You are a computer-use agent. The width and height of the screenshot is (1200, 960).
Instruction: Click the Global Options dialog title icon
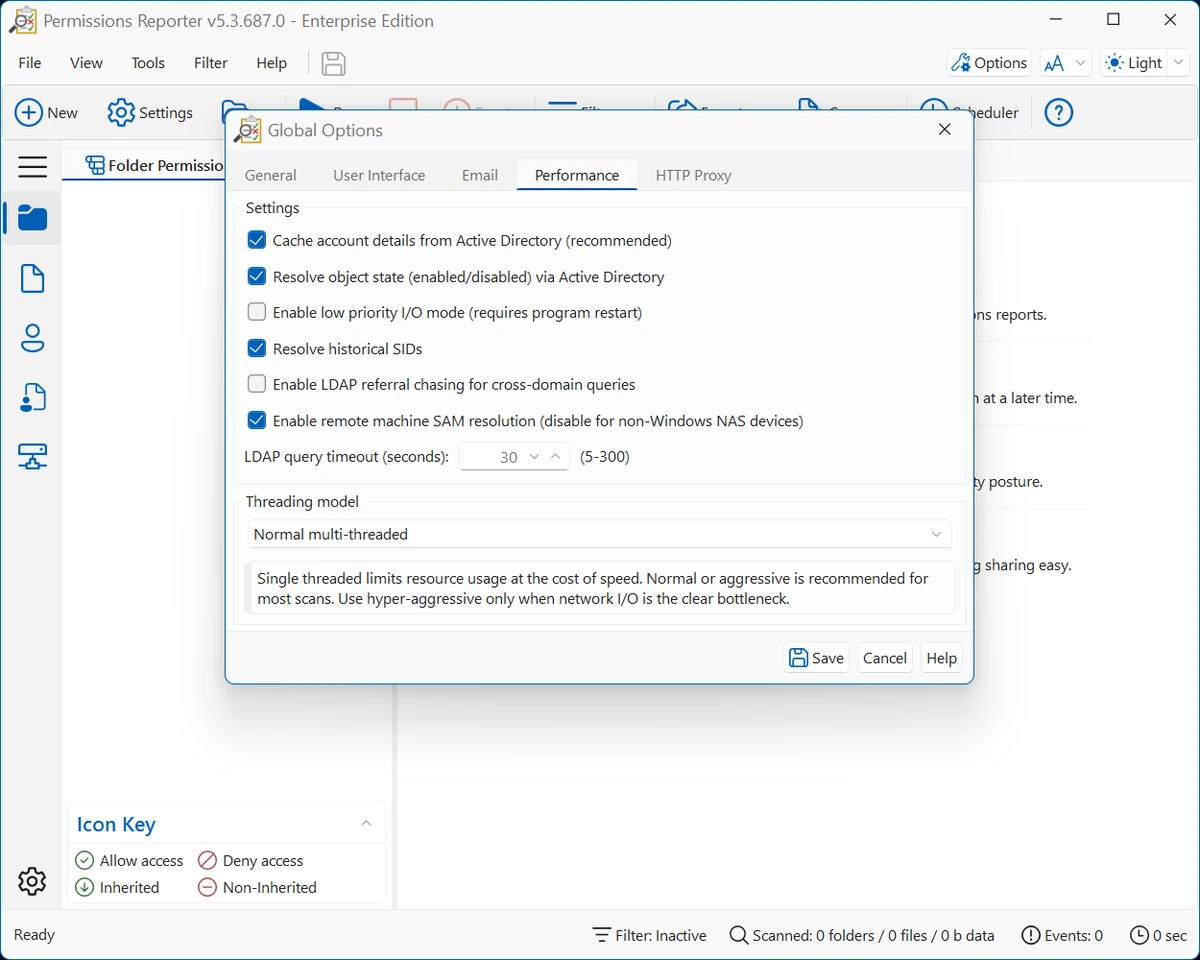click(248, 130)
